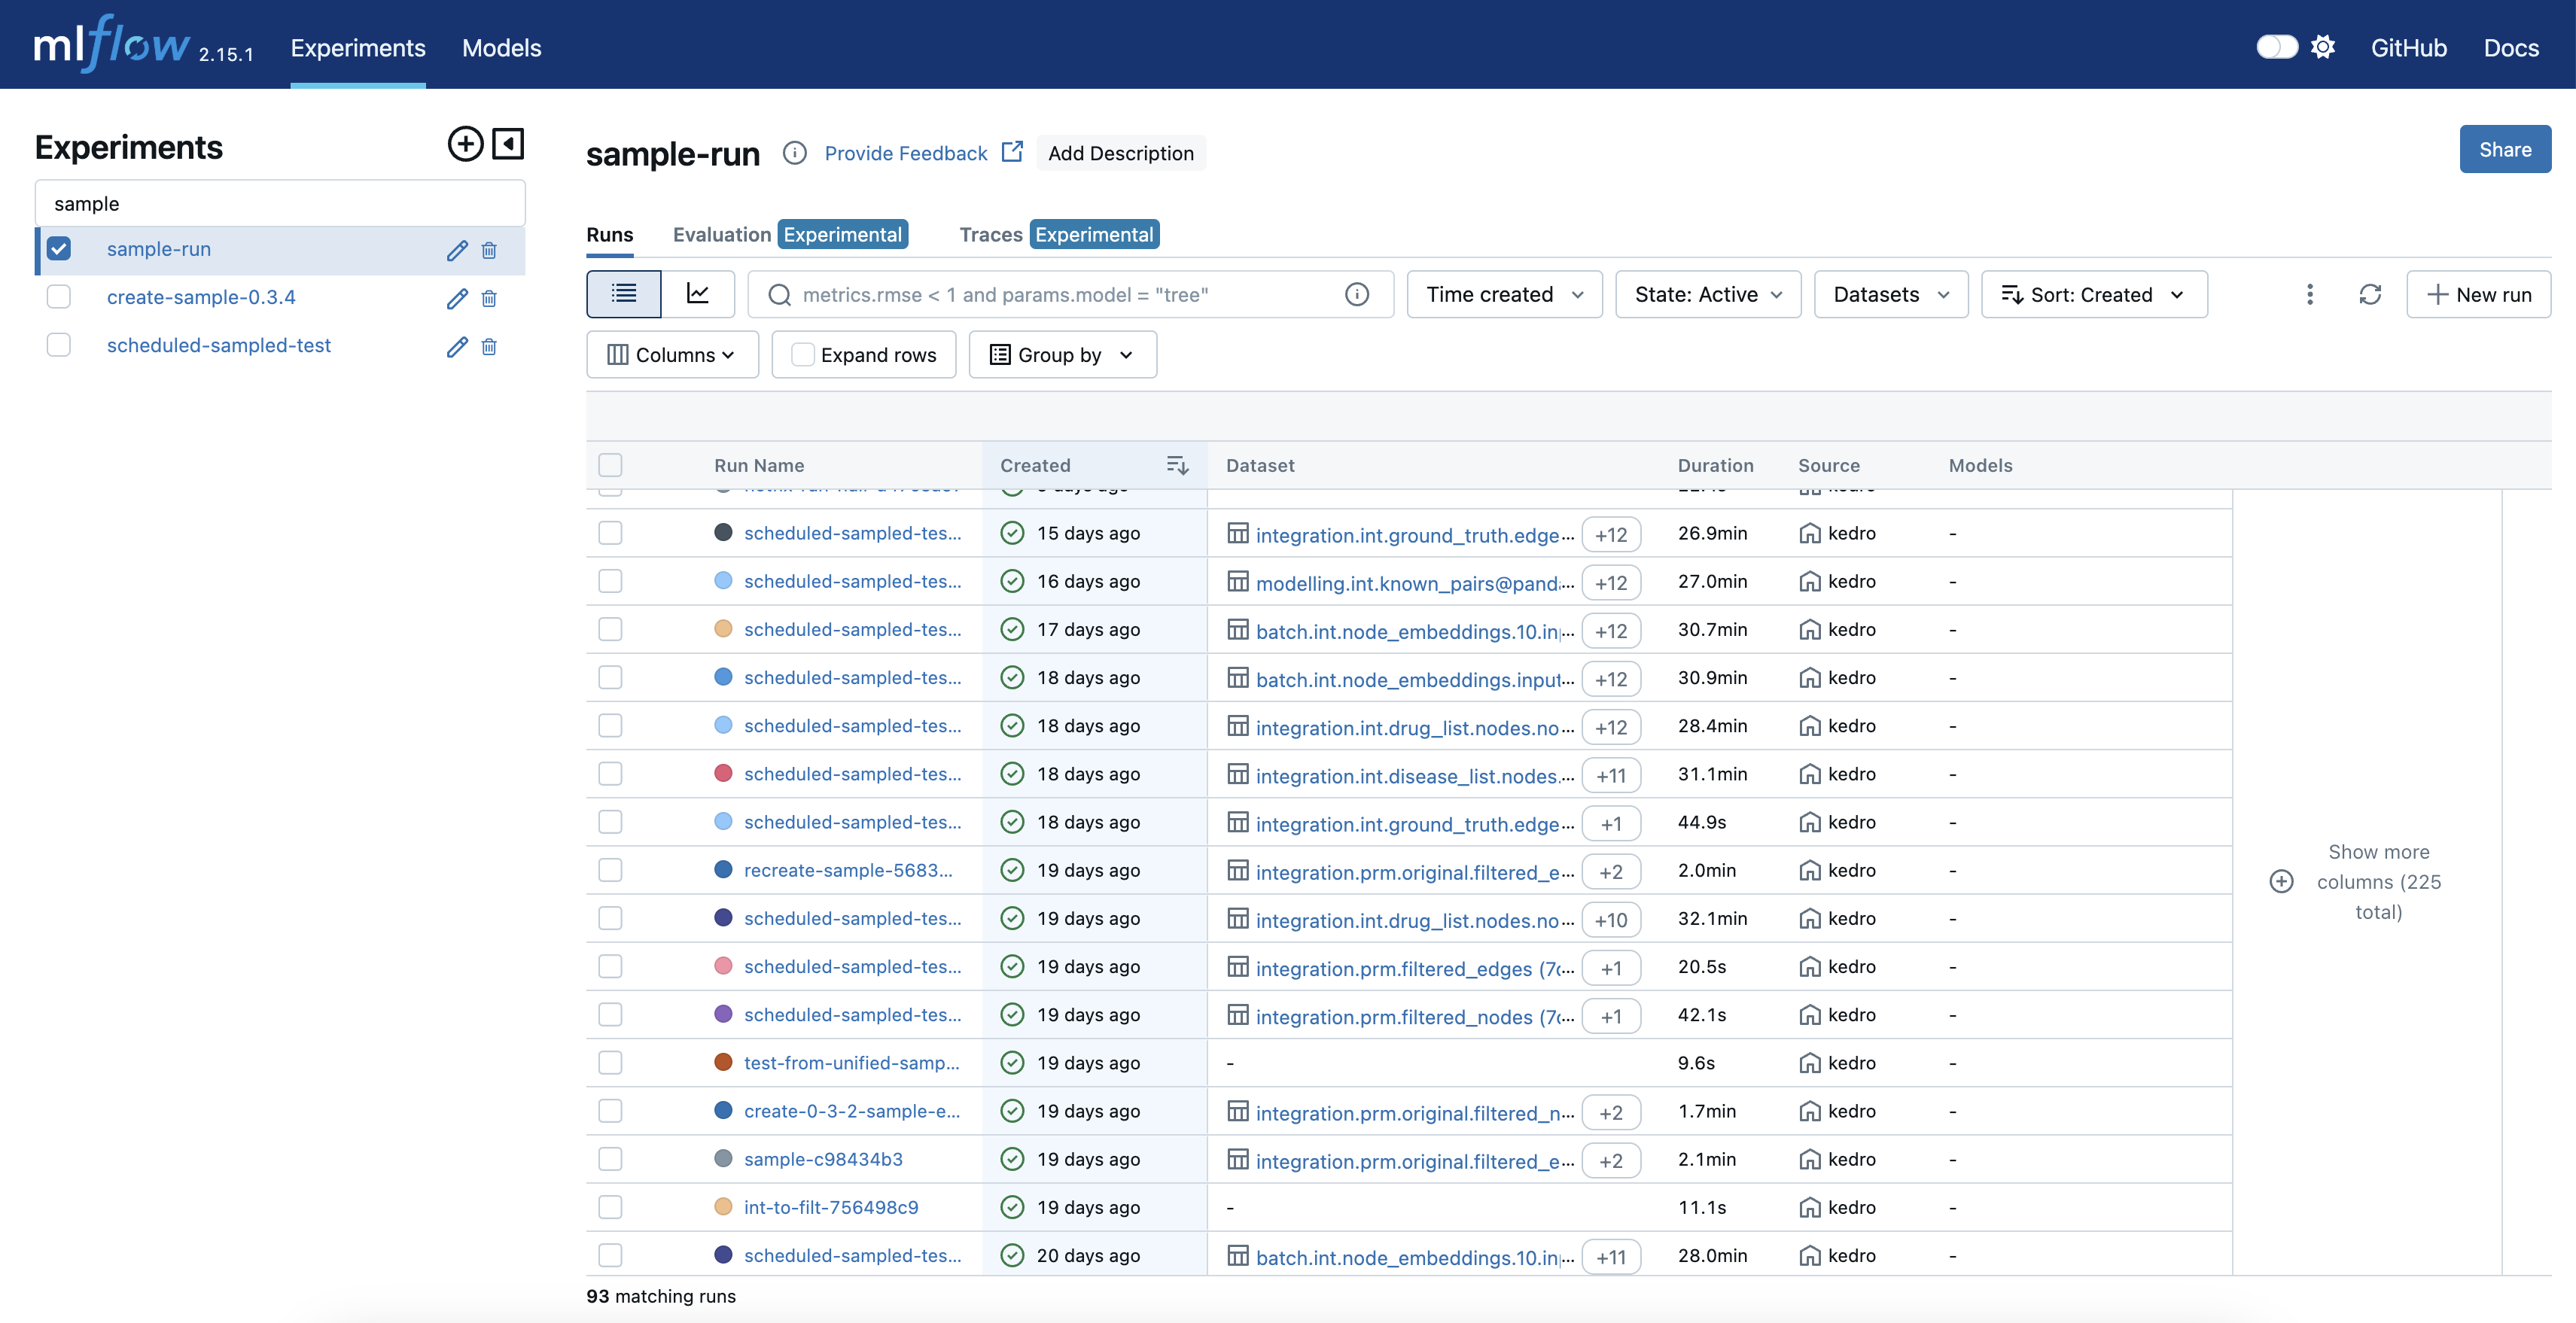The width and height of the screenshot is (2576, 1323).
Task: Click the Share button
Action: coord(2505,149)
